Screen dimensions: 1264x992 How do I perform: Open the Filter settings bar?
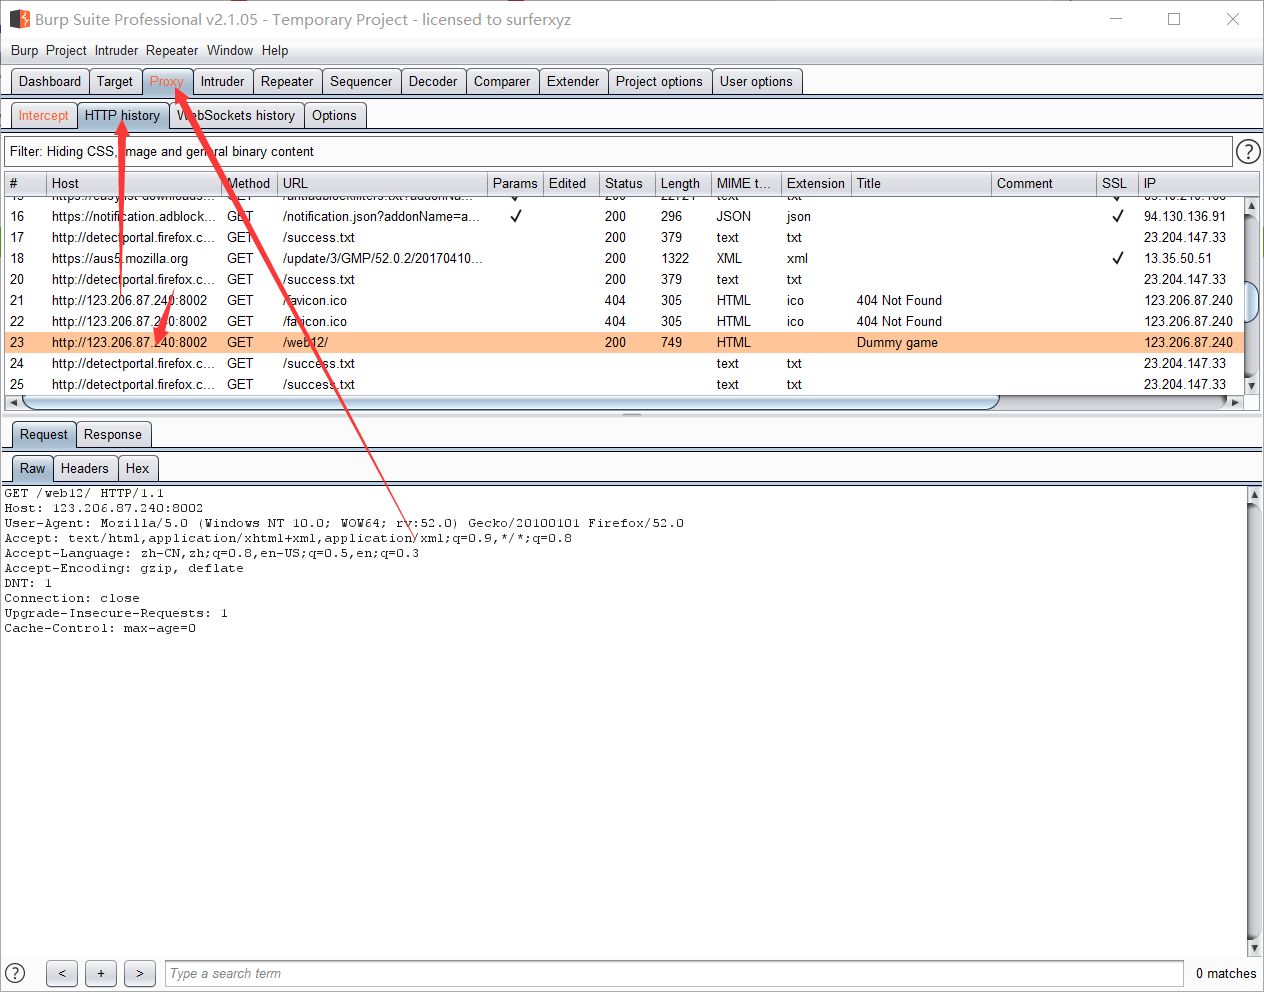(x=618, y=152)
